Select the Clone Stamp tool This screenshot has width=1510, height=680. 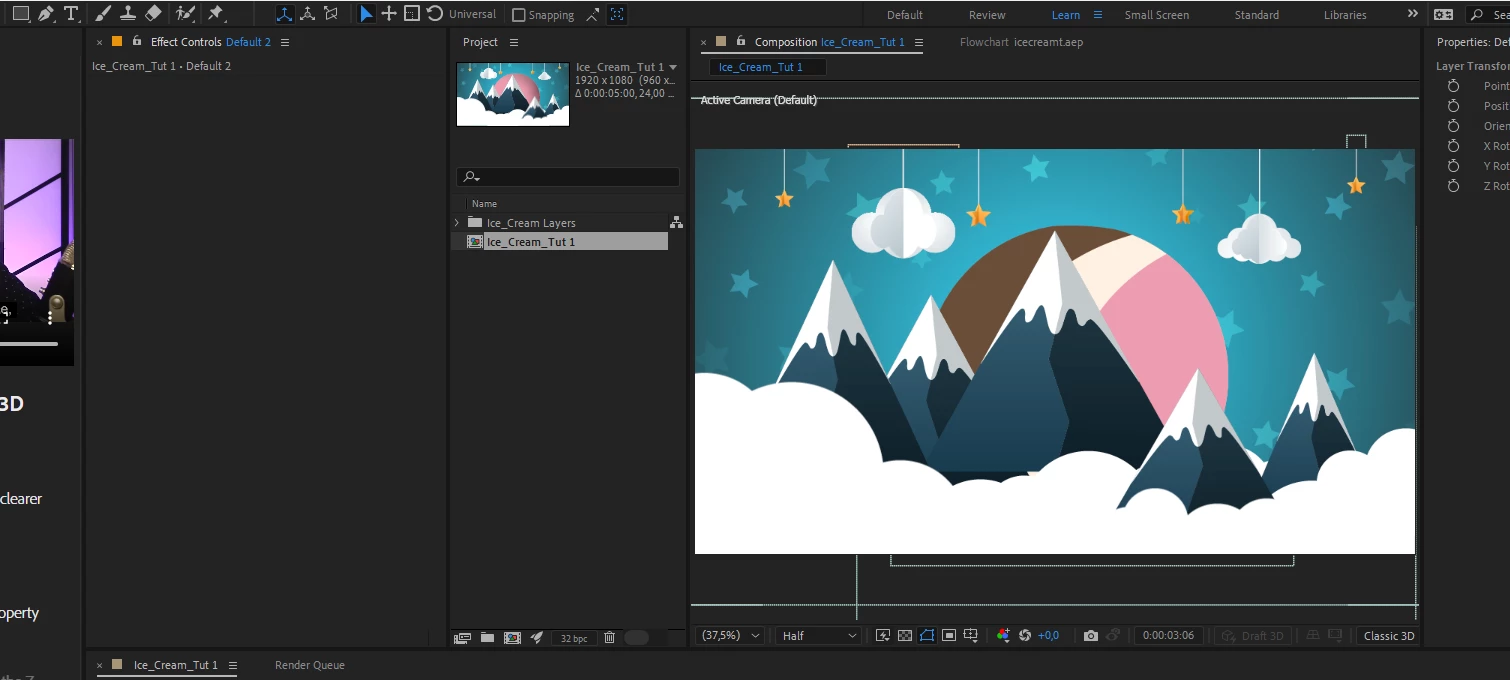tap(128, 14)
